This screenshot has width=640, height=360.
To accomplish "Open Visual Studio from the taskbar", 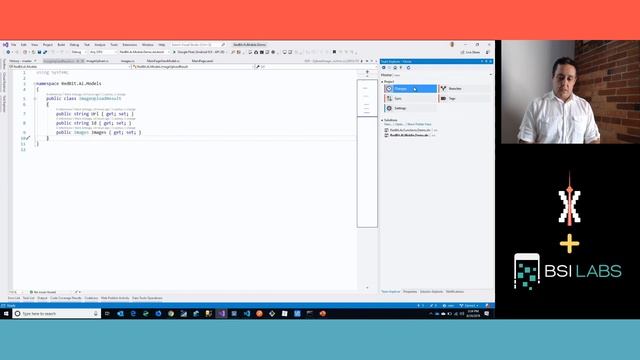I will tap(222, 313).
